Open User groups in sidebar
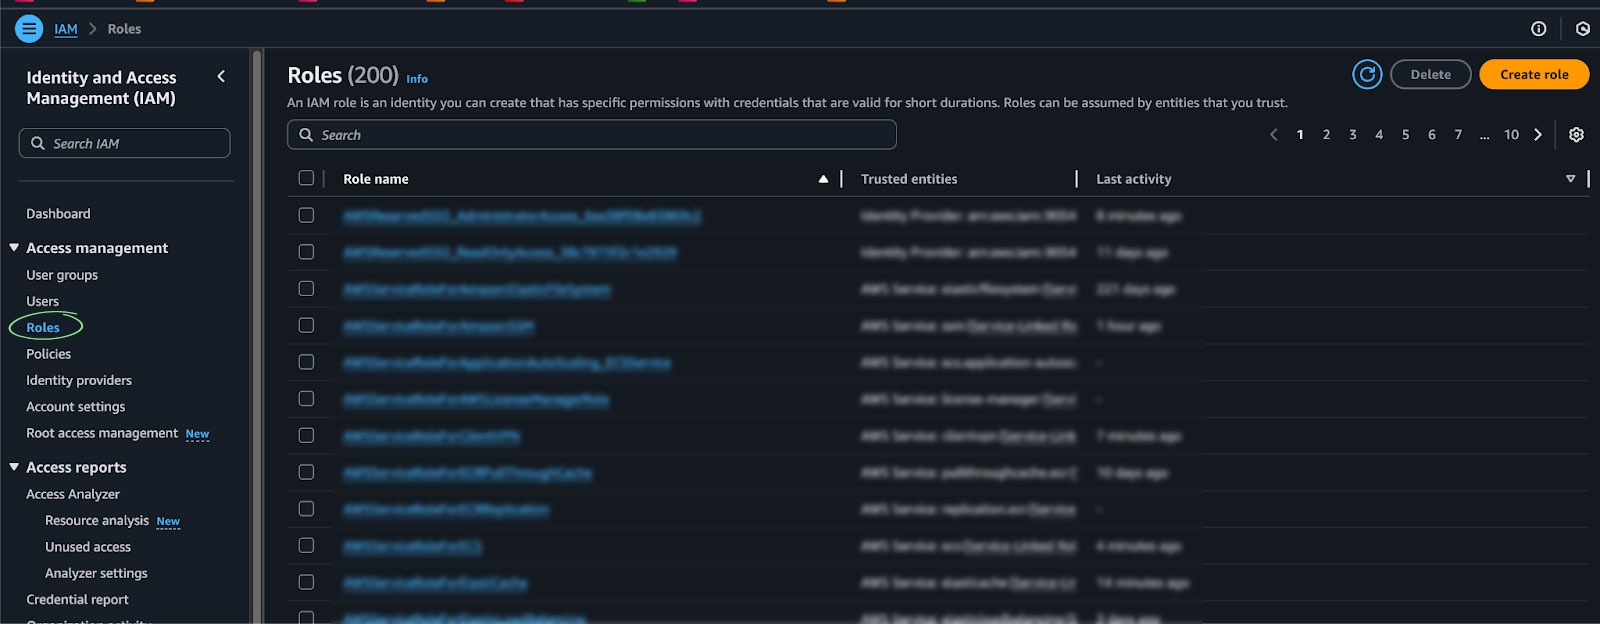 tap(62, 275)
